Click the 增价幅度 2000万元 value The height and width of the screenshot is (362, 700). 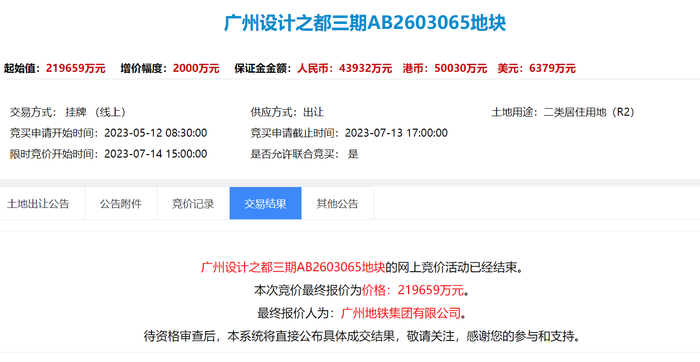click(x=196, y=68)
